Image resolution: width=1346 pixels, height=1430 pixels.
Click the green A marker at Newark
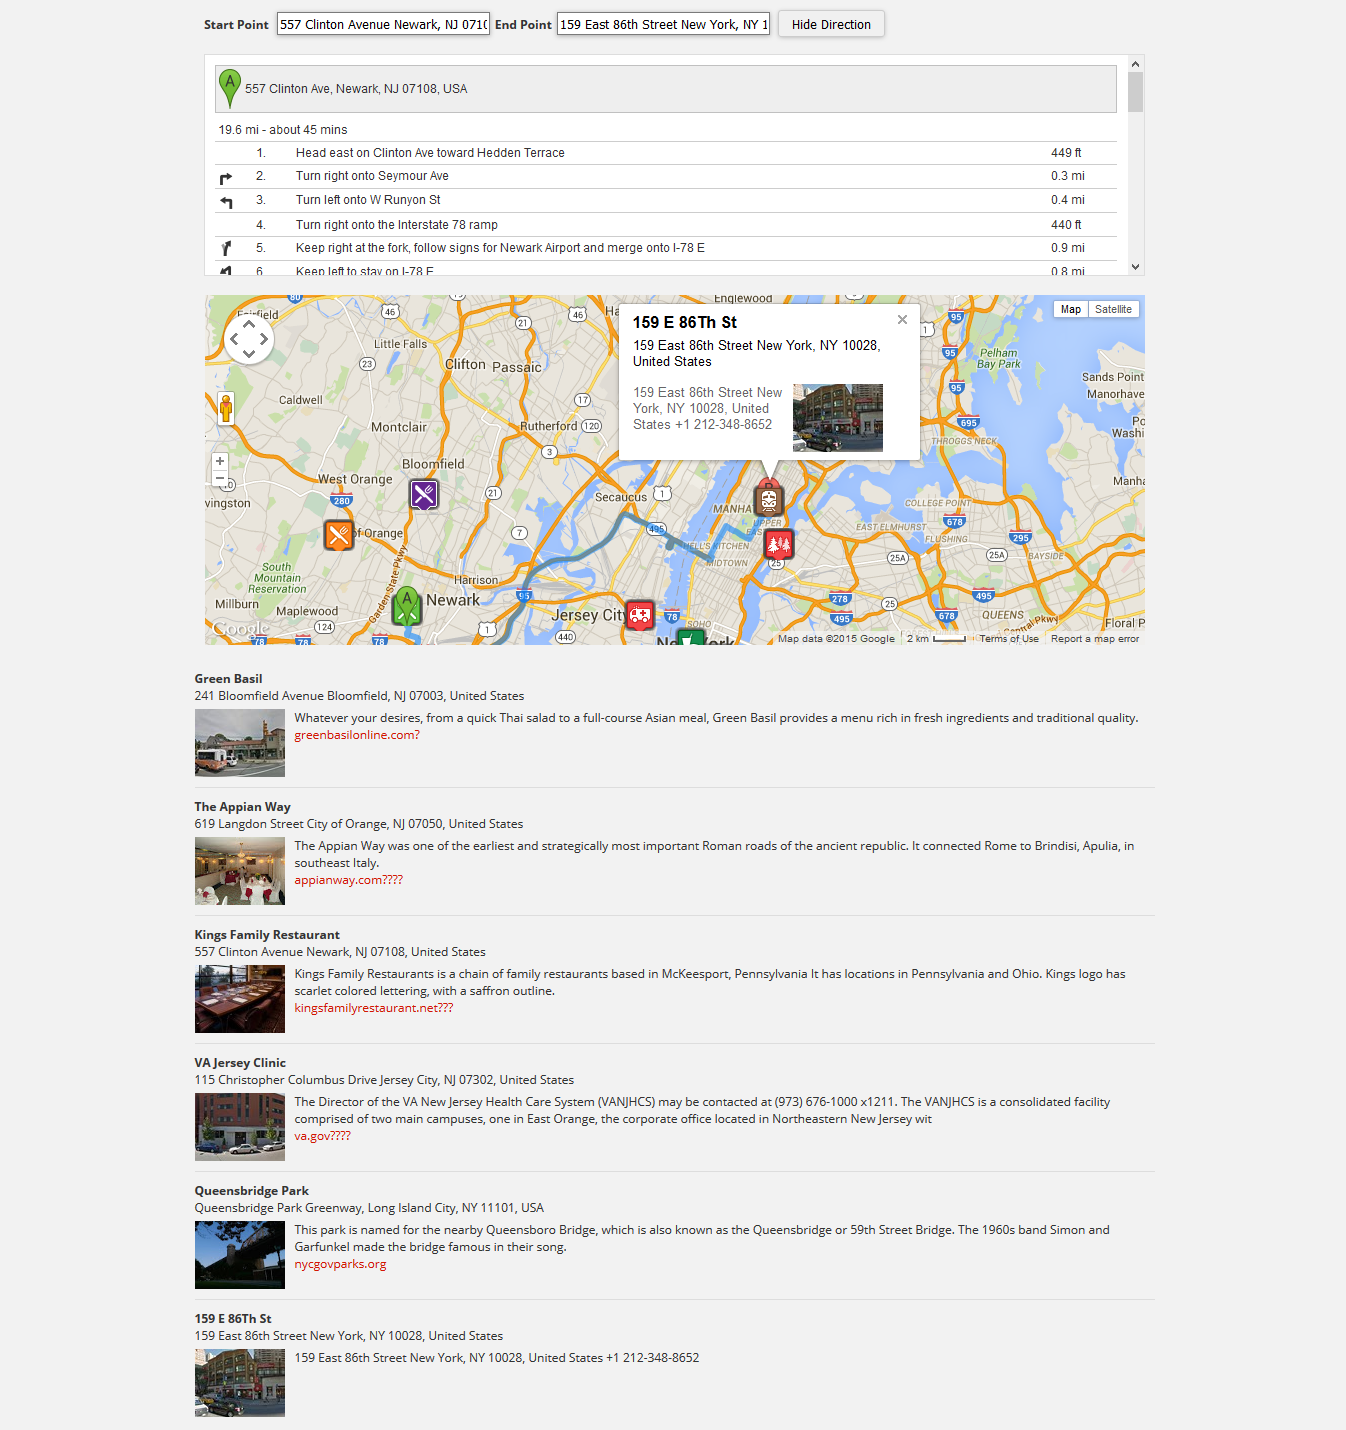click(x=406, y=606)
